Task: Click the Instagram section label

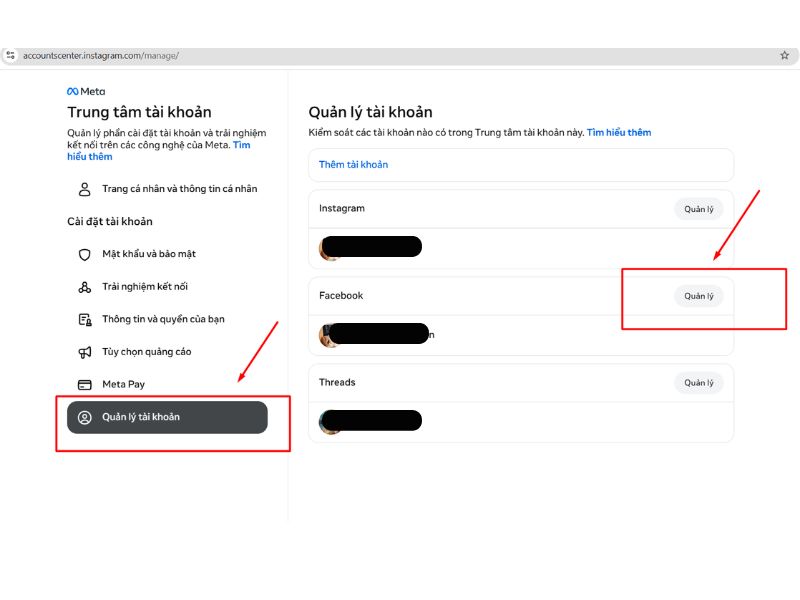Action: (x=342, y=208)
